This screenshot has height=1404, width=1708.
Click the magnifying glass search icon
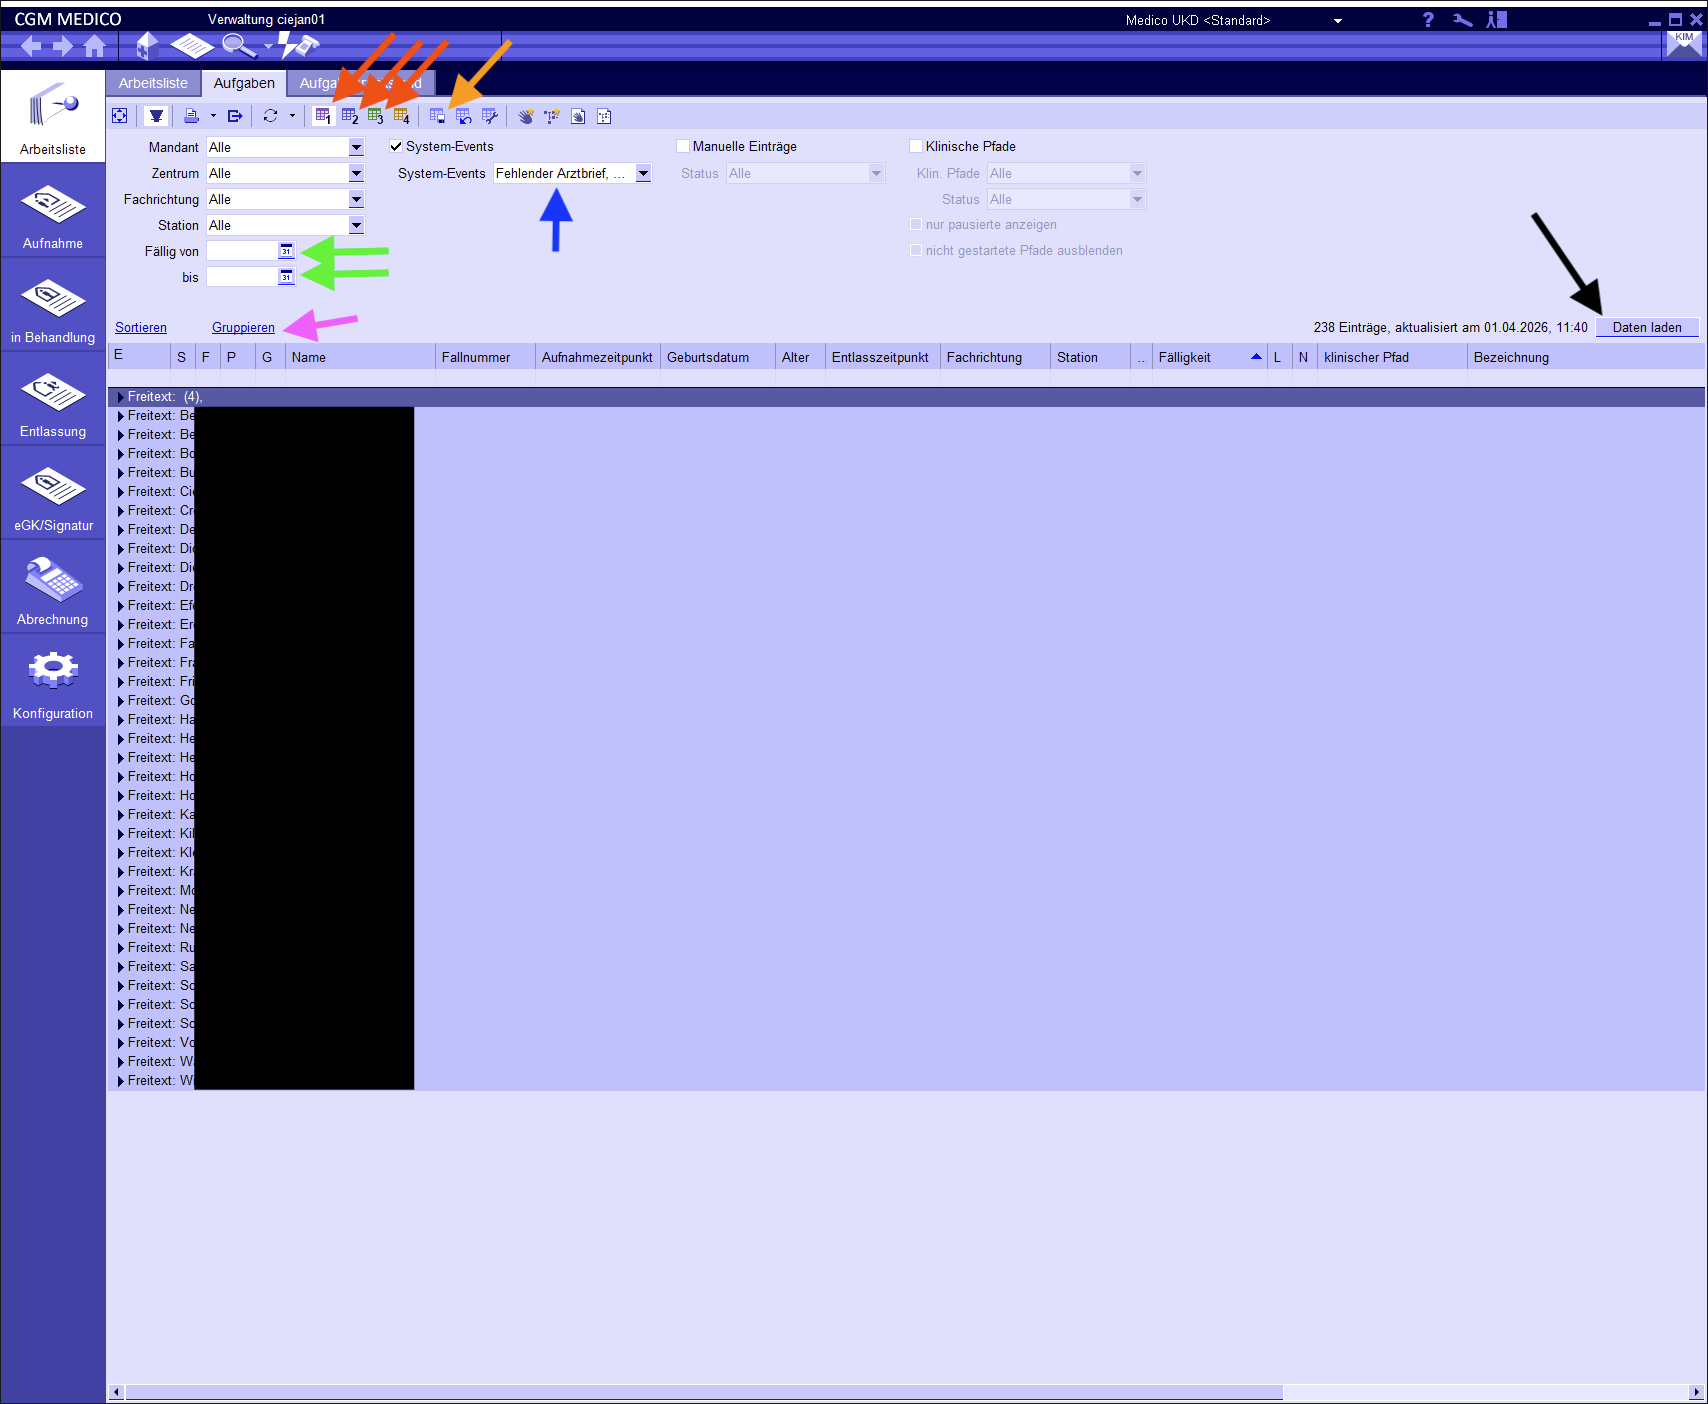(x=238, y=45)
